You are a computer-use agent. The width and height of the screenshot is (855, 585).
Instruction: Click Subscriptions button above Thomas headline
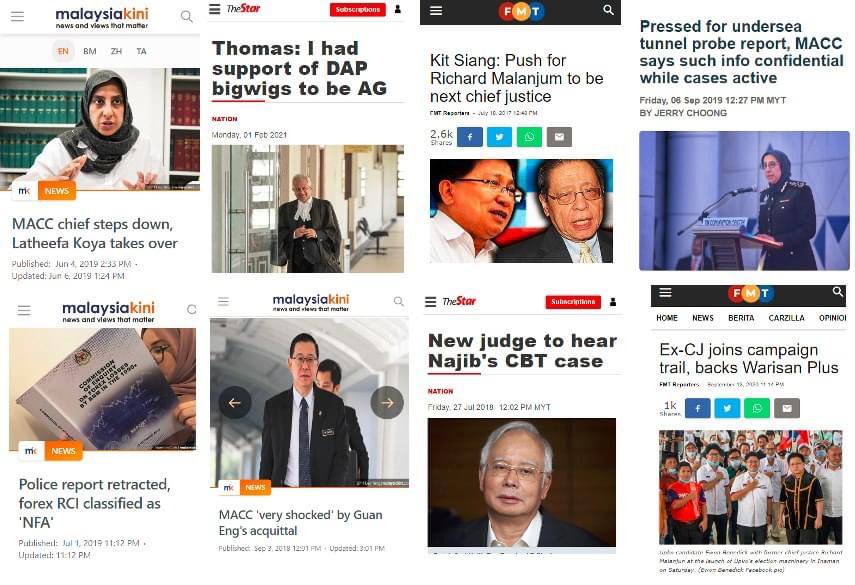[358, 9]
